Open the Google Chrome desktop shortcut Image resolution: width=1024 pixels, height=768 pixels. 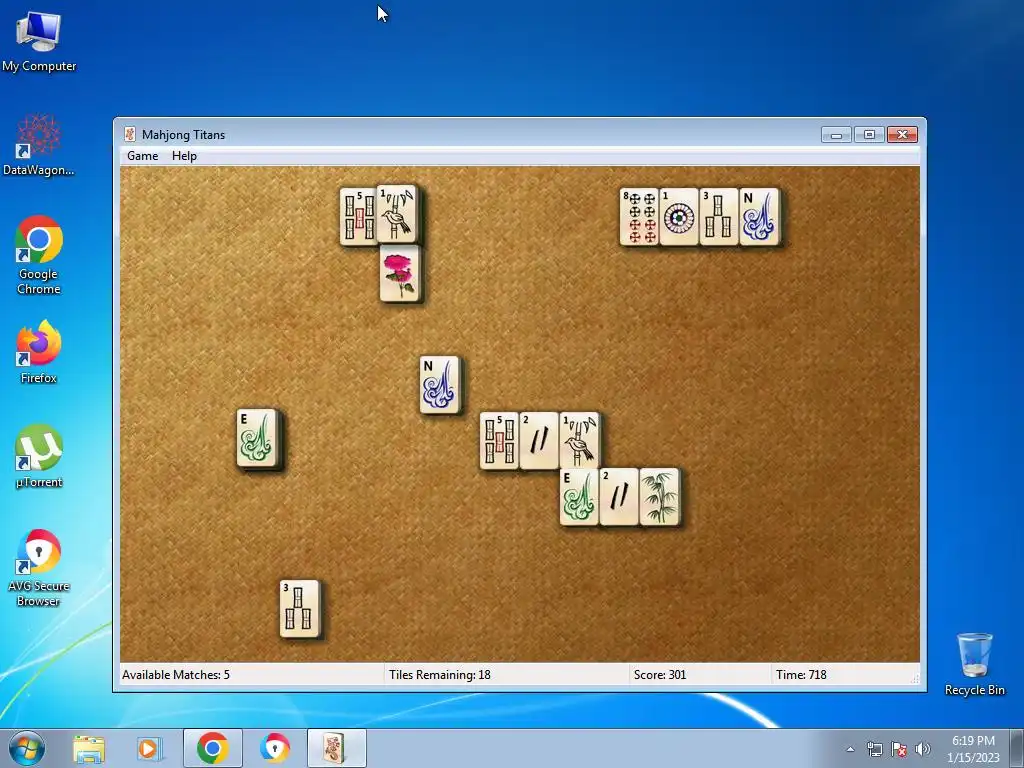tap(39, 255)
